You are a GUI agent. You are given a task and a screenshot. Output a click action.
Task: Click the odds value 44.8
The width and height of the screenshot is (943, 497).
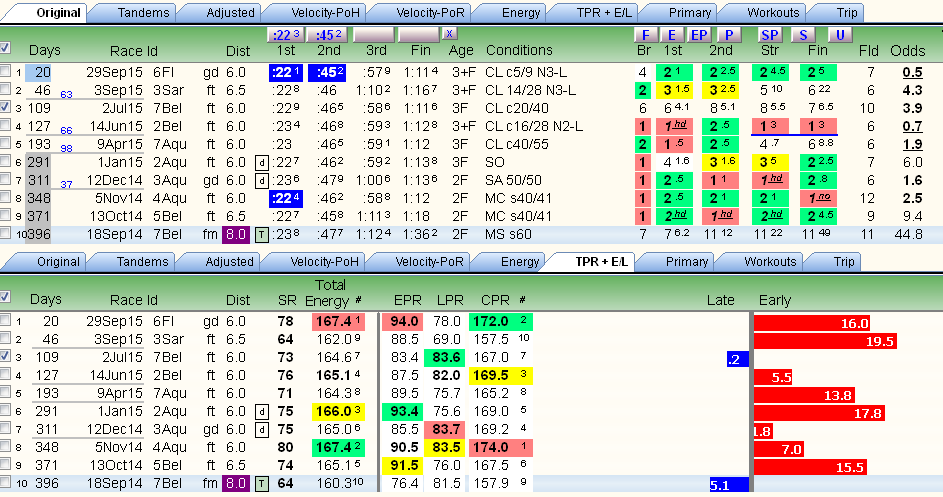[908, 234]
